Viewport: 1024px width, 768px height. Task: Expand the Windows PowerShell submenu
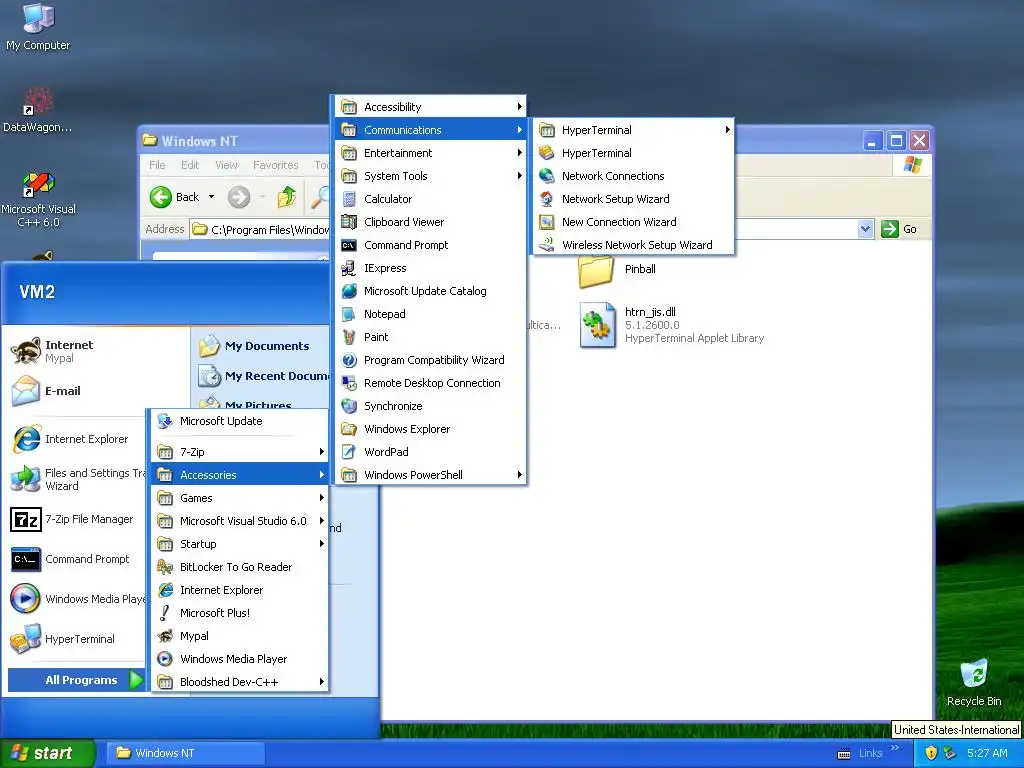coord(430,475)
